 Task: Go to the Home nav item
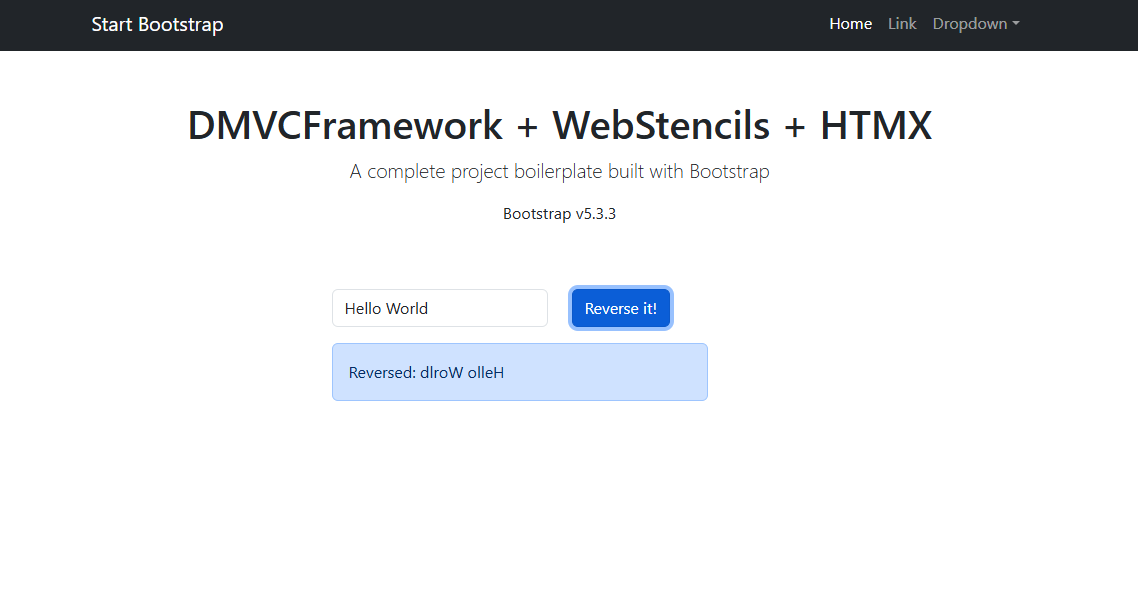point(850,24)
